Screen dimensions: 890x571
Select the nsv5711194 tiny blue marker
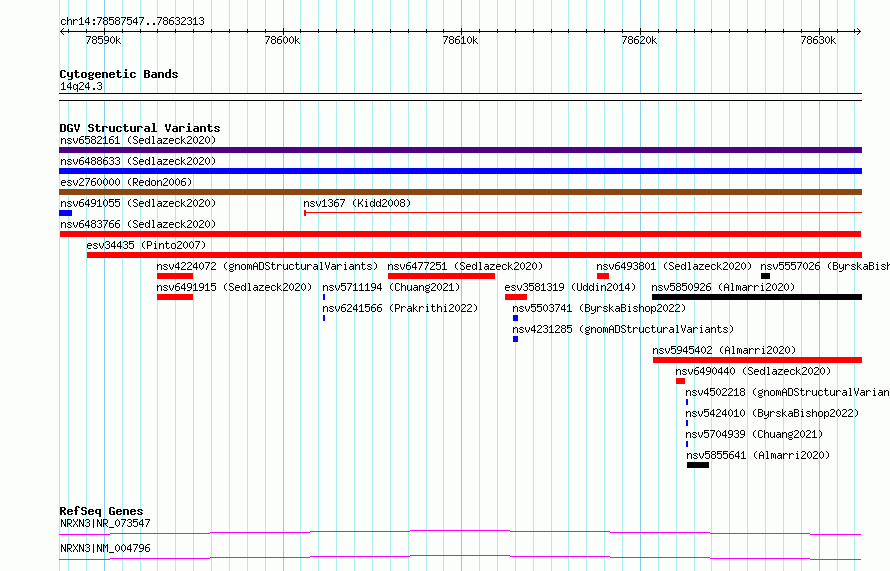point(324,297)
